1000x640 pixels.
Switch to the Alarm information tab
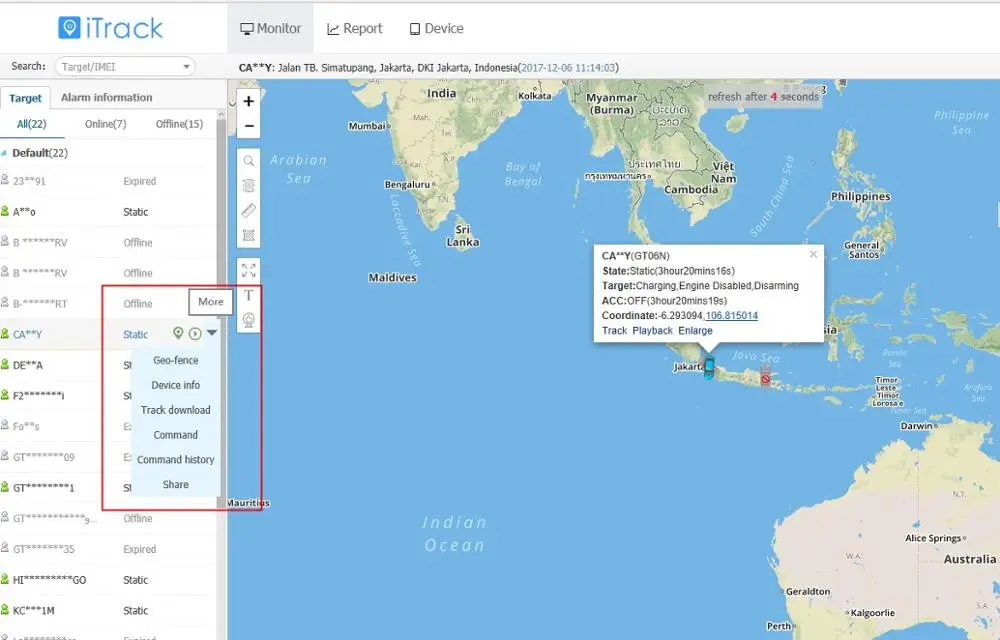pos(106,98)
